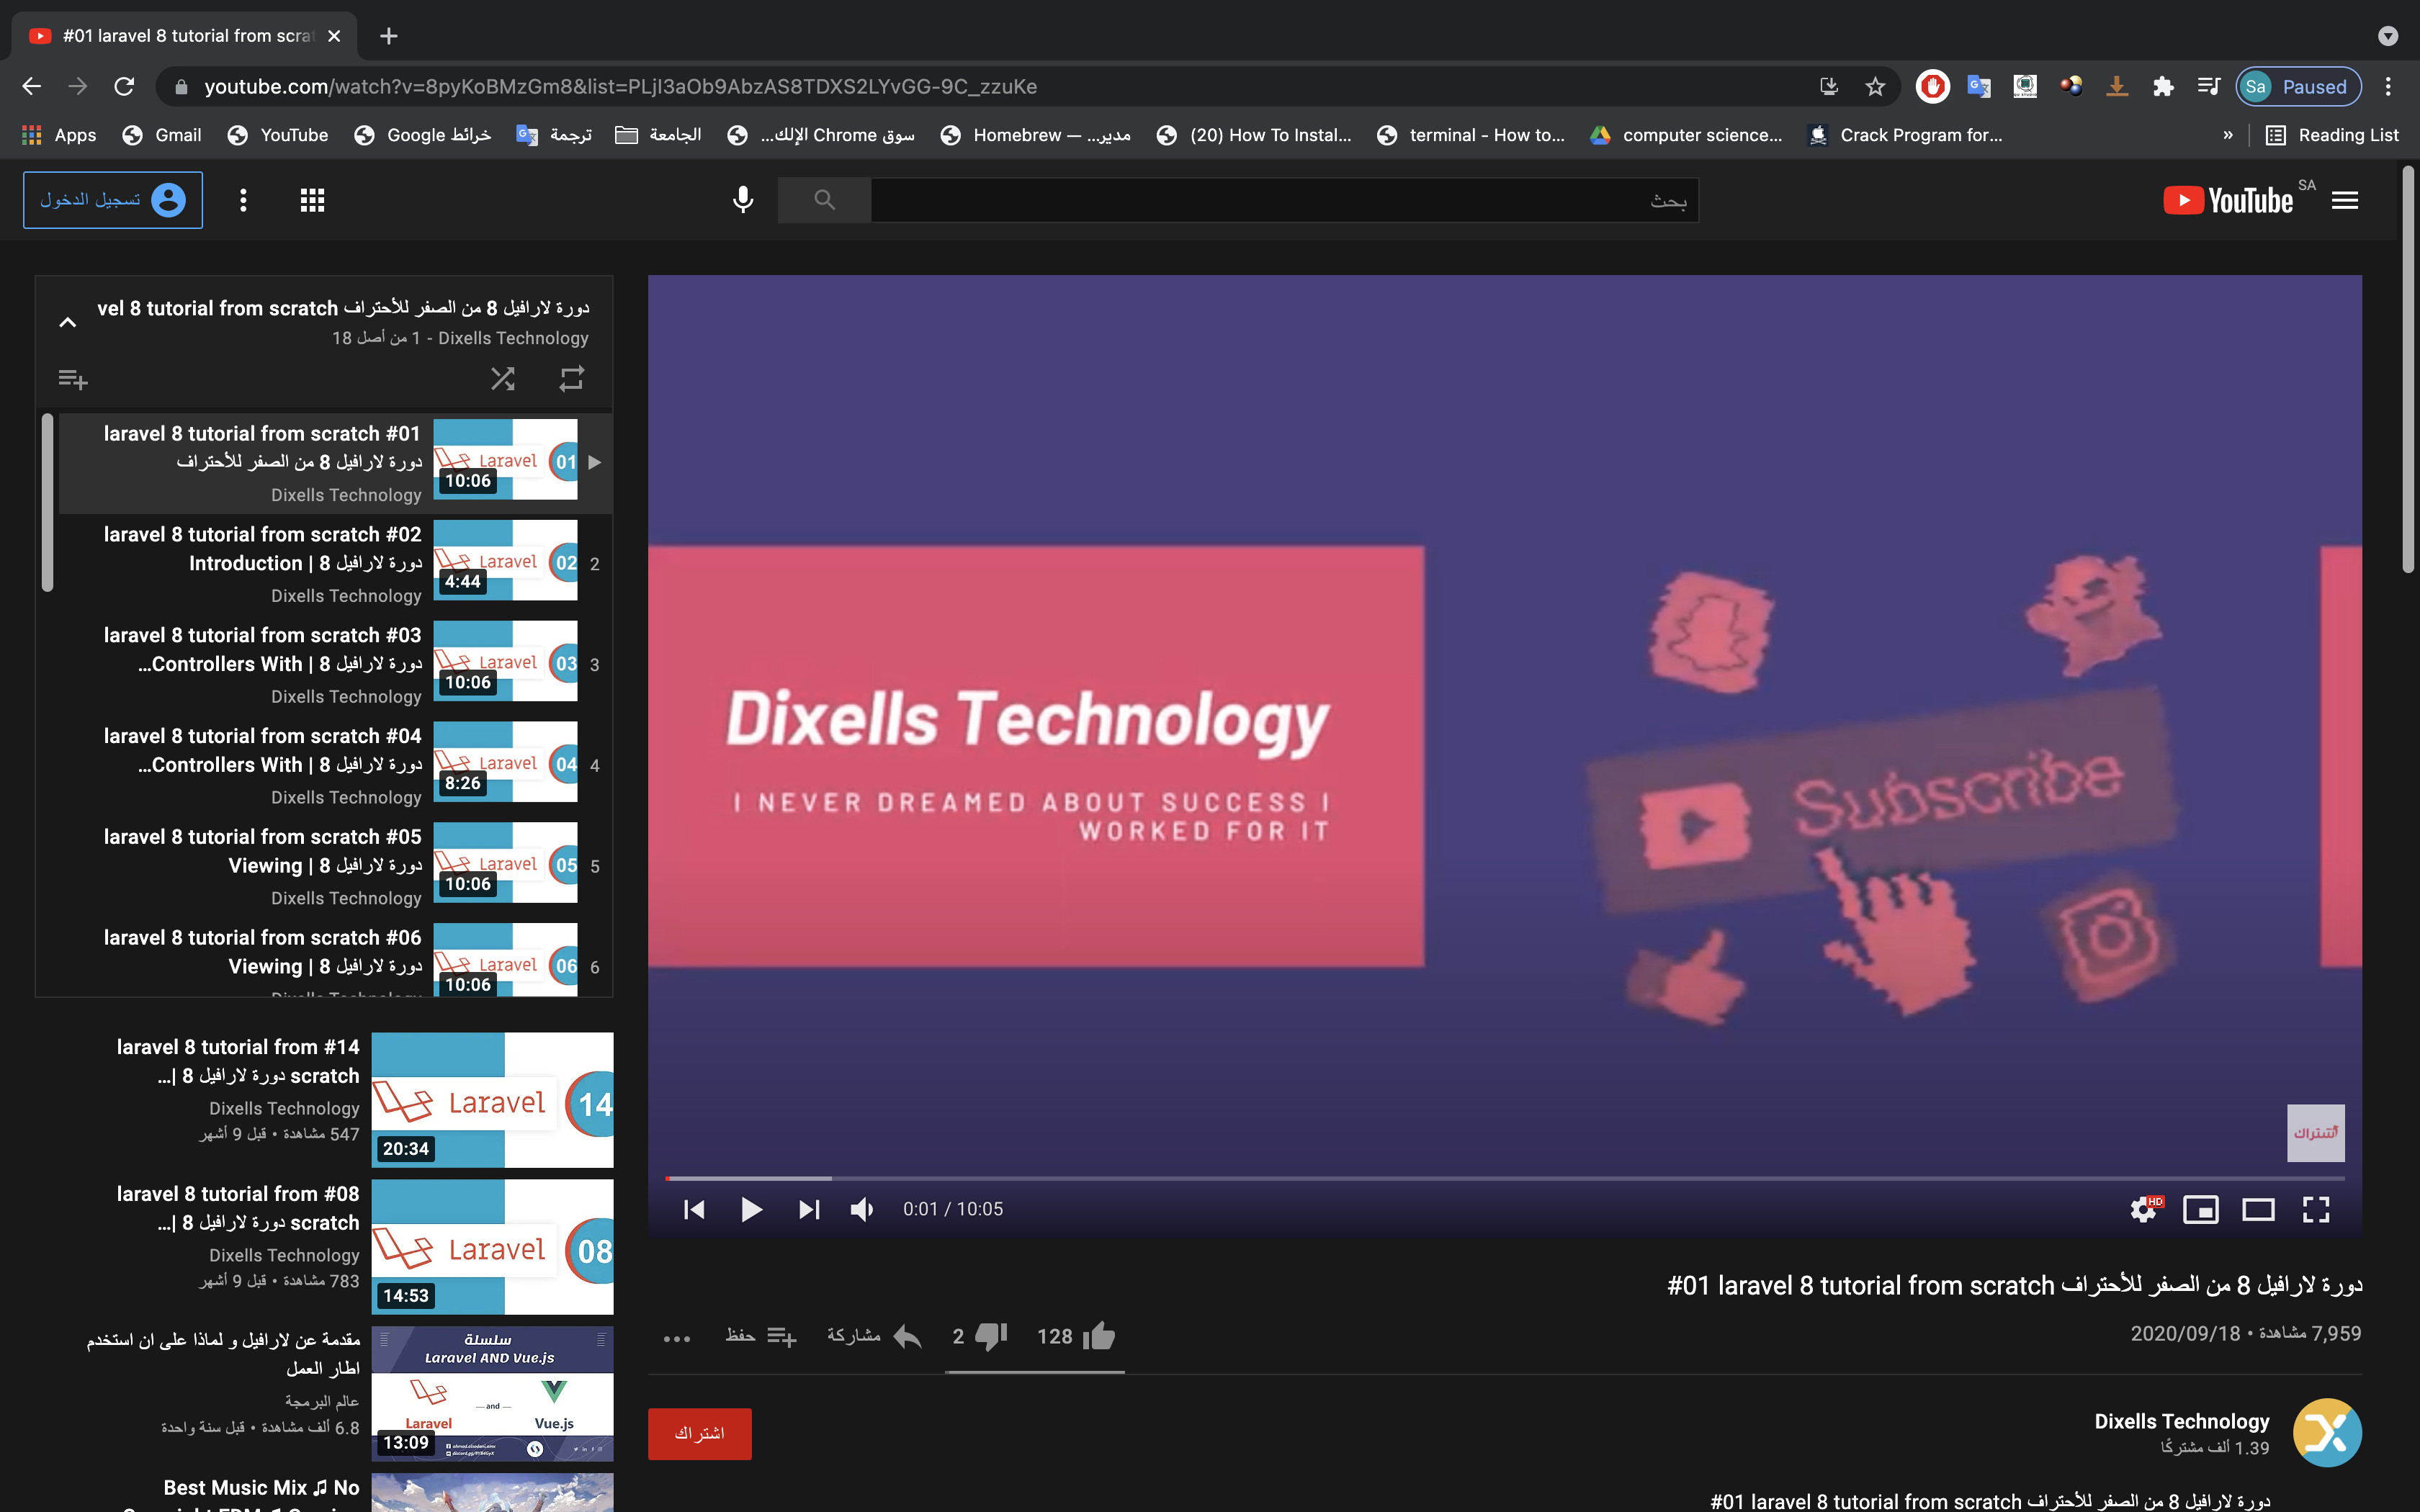Subscribe with the red اشتراك button
Viewport: 2420px width, 1512px height.
click(699, 1433)
